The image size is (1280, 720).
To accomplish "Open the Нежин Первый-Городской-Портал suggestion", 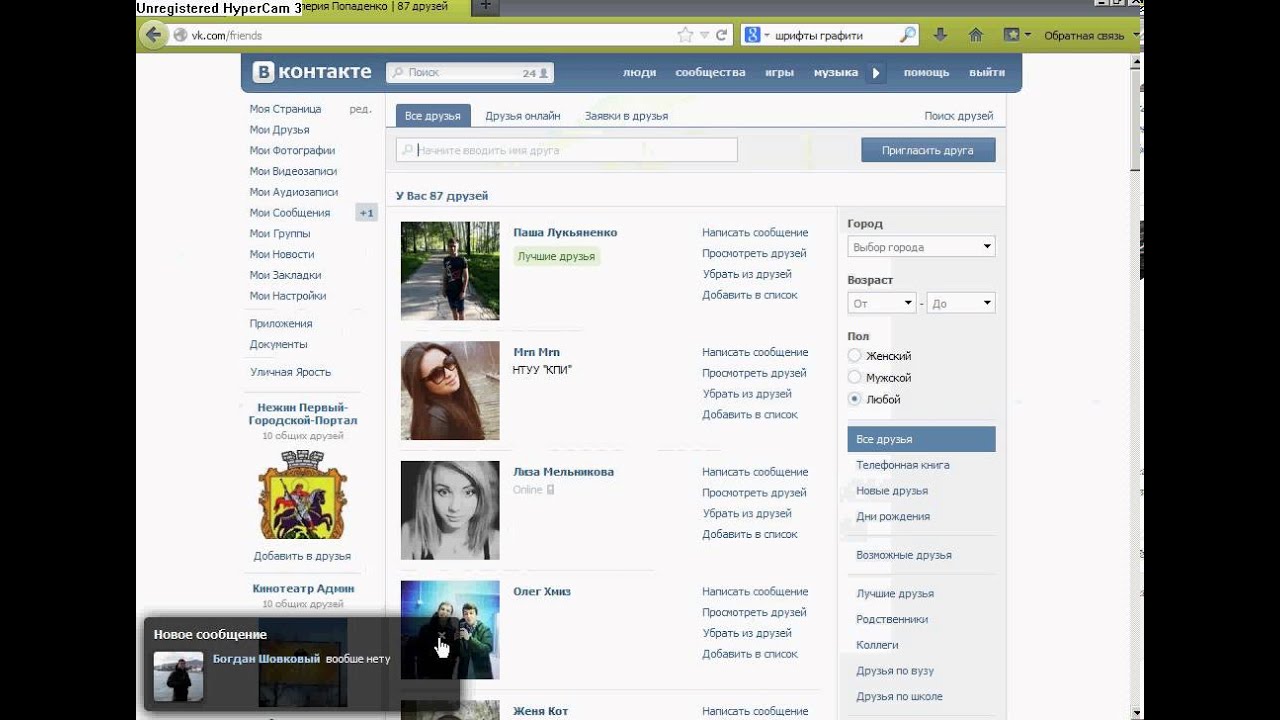I will pos(302,414).
